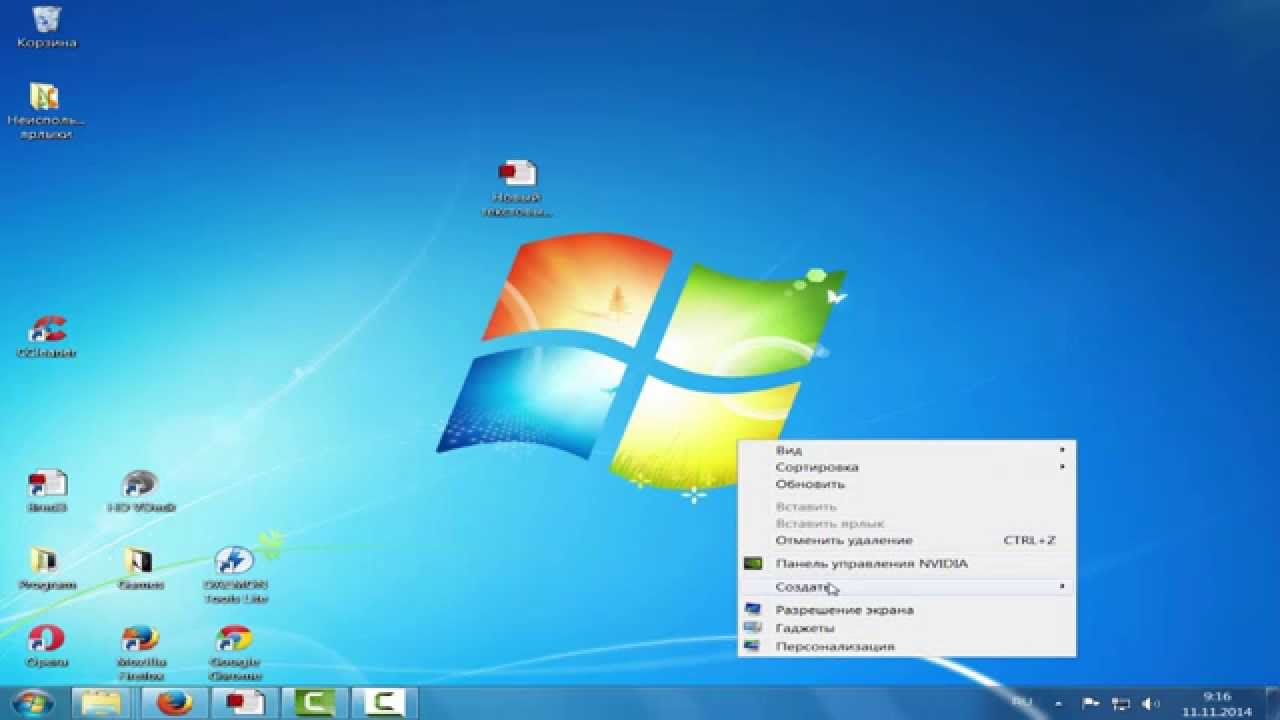Screen dimensions: 1280x720
Task: Select the Program folder on desktop
Action: [46, 569]
